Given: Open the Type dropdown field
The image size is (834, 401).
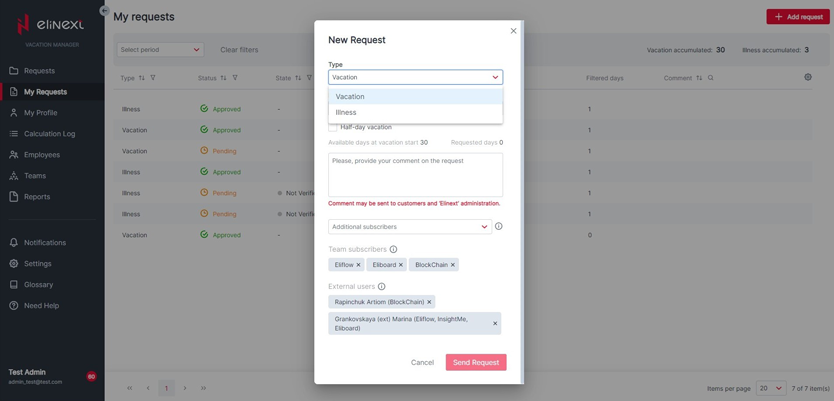Looking at the screenshot, I should point(414,77).
